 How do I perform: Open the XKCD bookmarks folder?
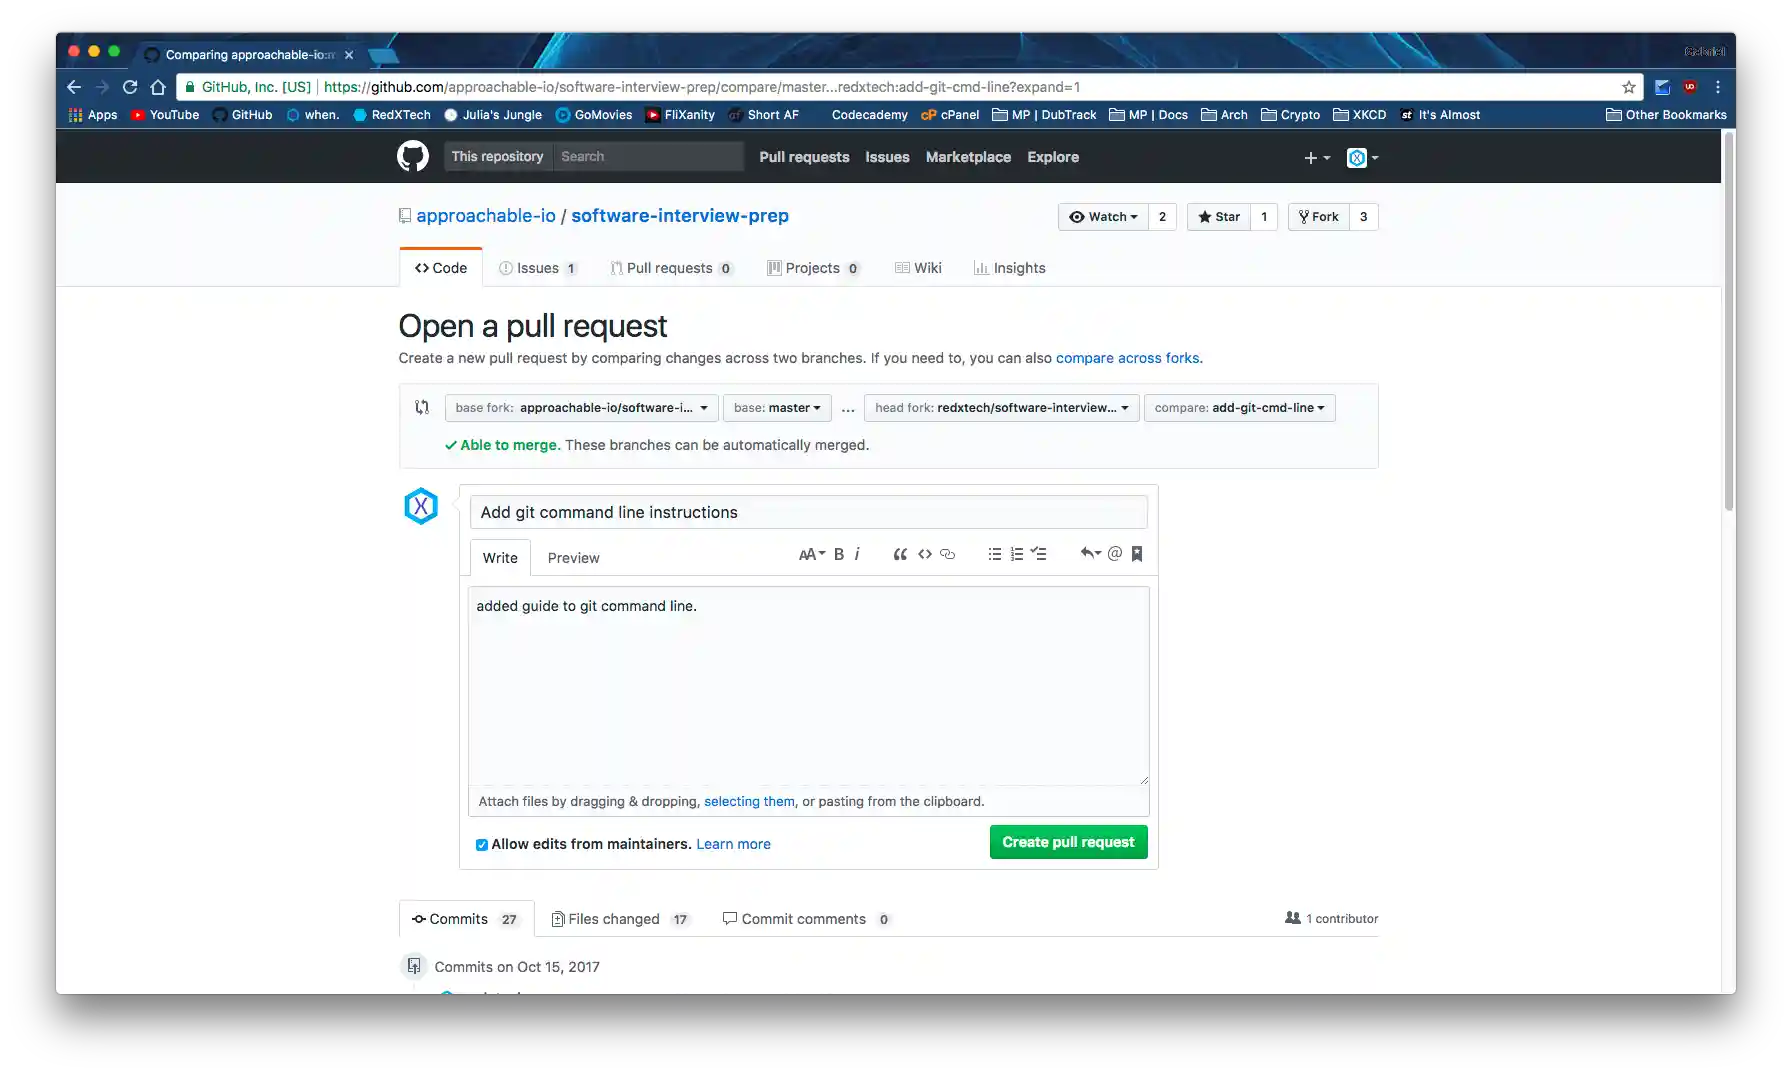pos(1360,115)
